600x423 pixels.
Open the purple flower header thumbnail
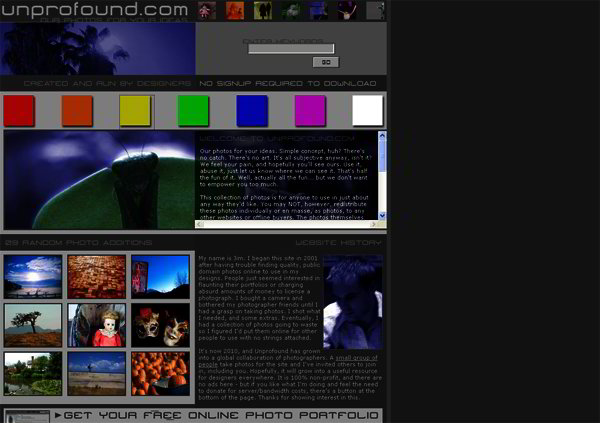point(347,11)
